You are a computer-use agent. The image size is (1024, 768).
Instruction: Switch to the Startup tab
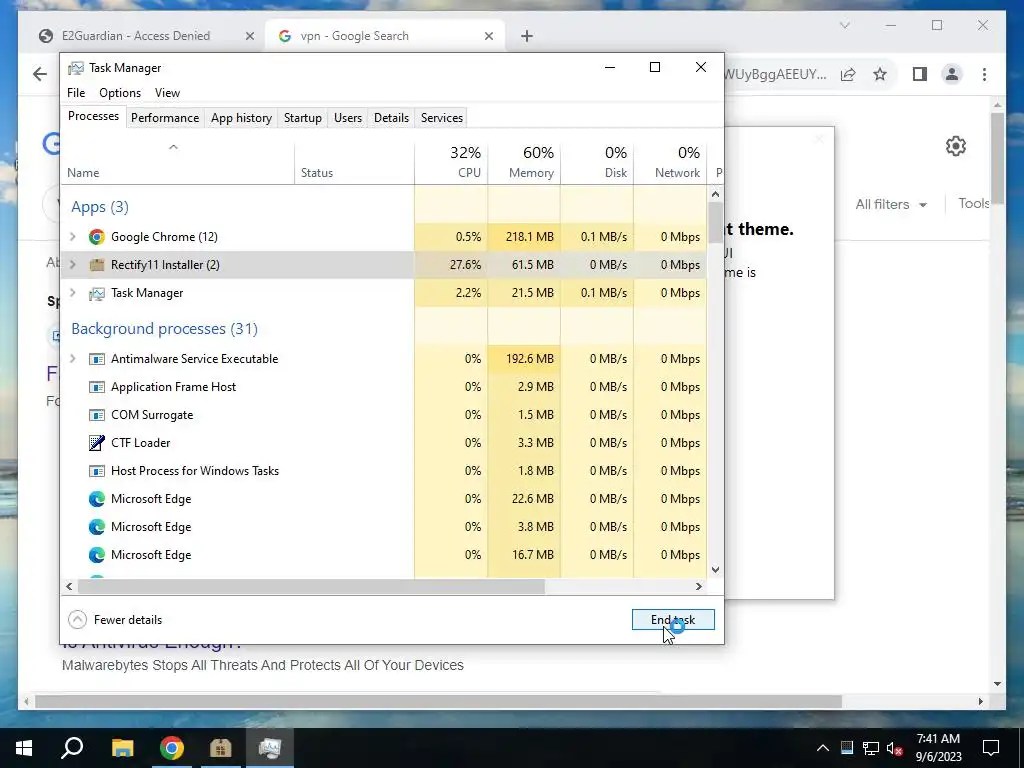[302, 118]
